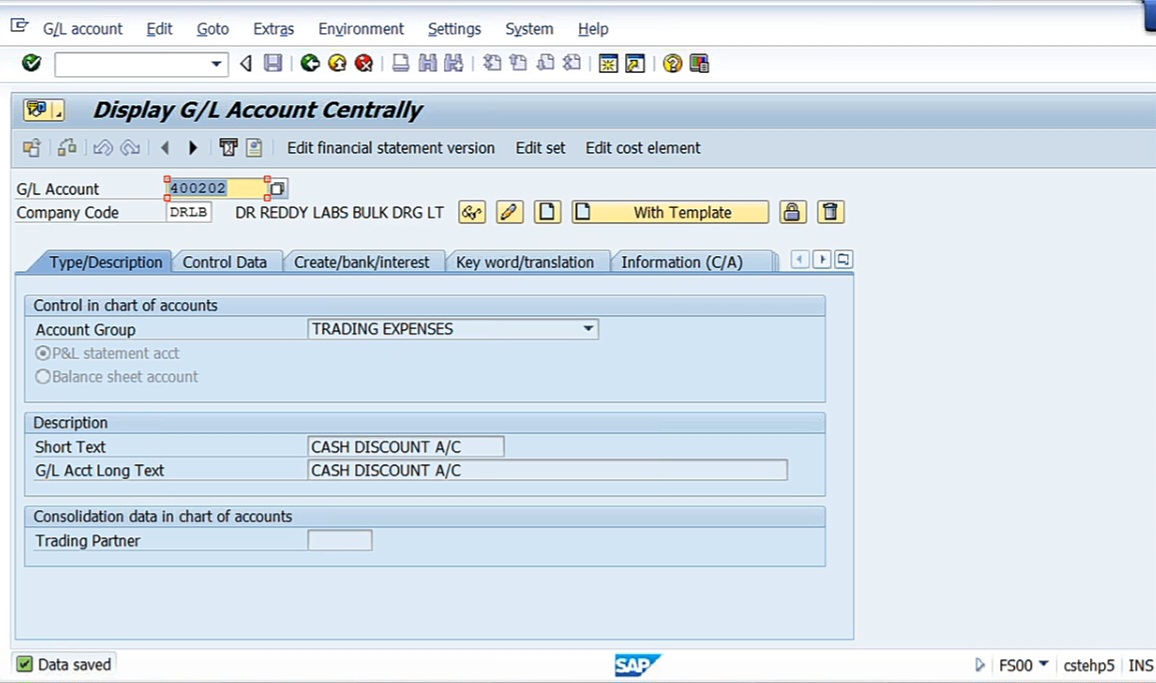This screenshot has height=683, width=1156.
Task: Click the time-dependent funnel toolbar icon
Action: tap(229, 148)
